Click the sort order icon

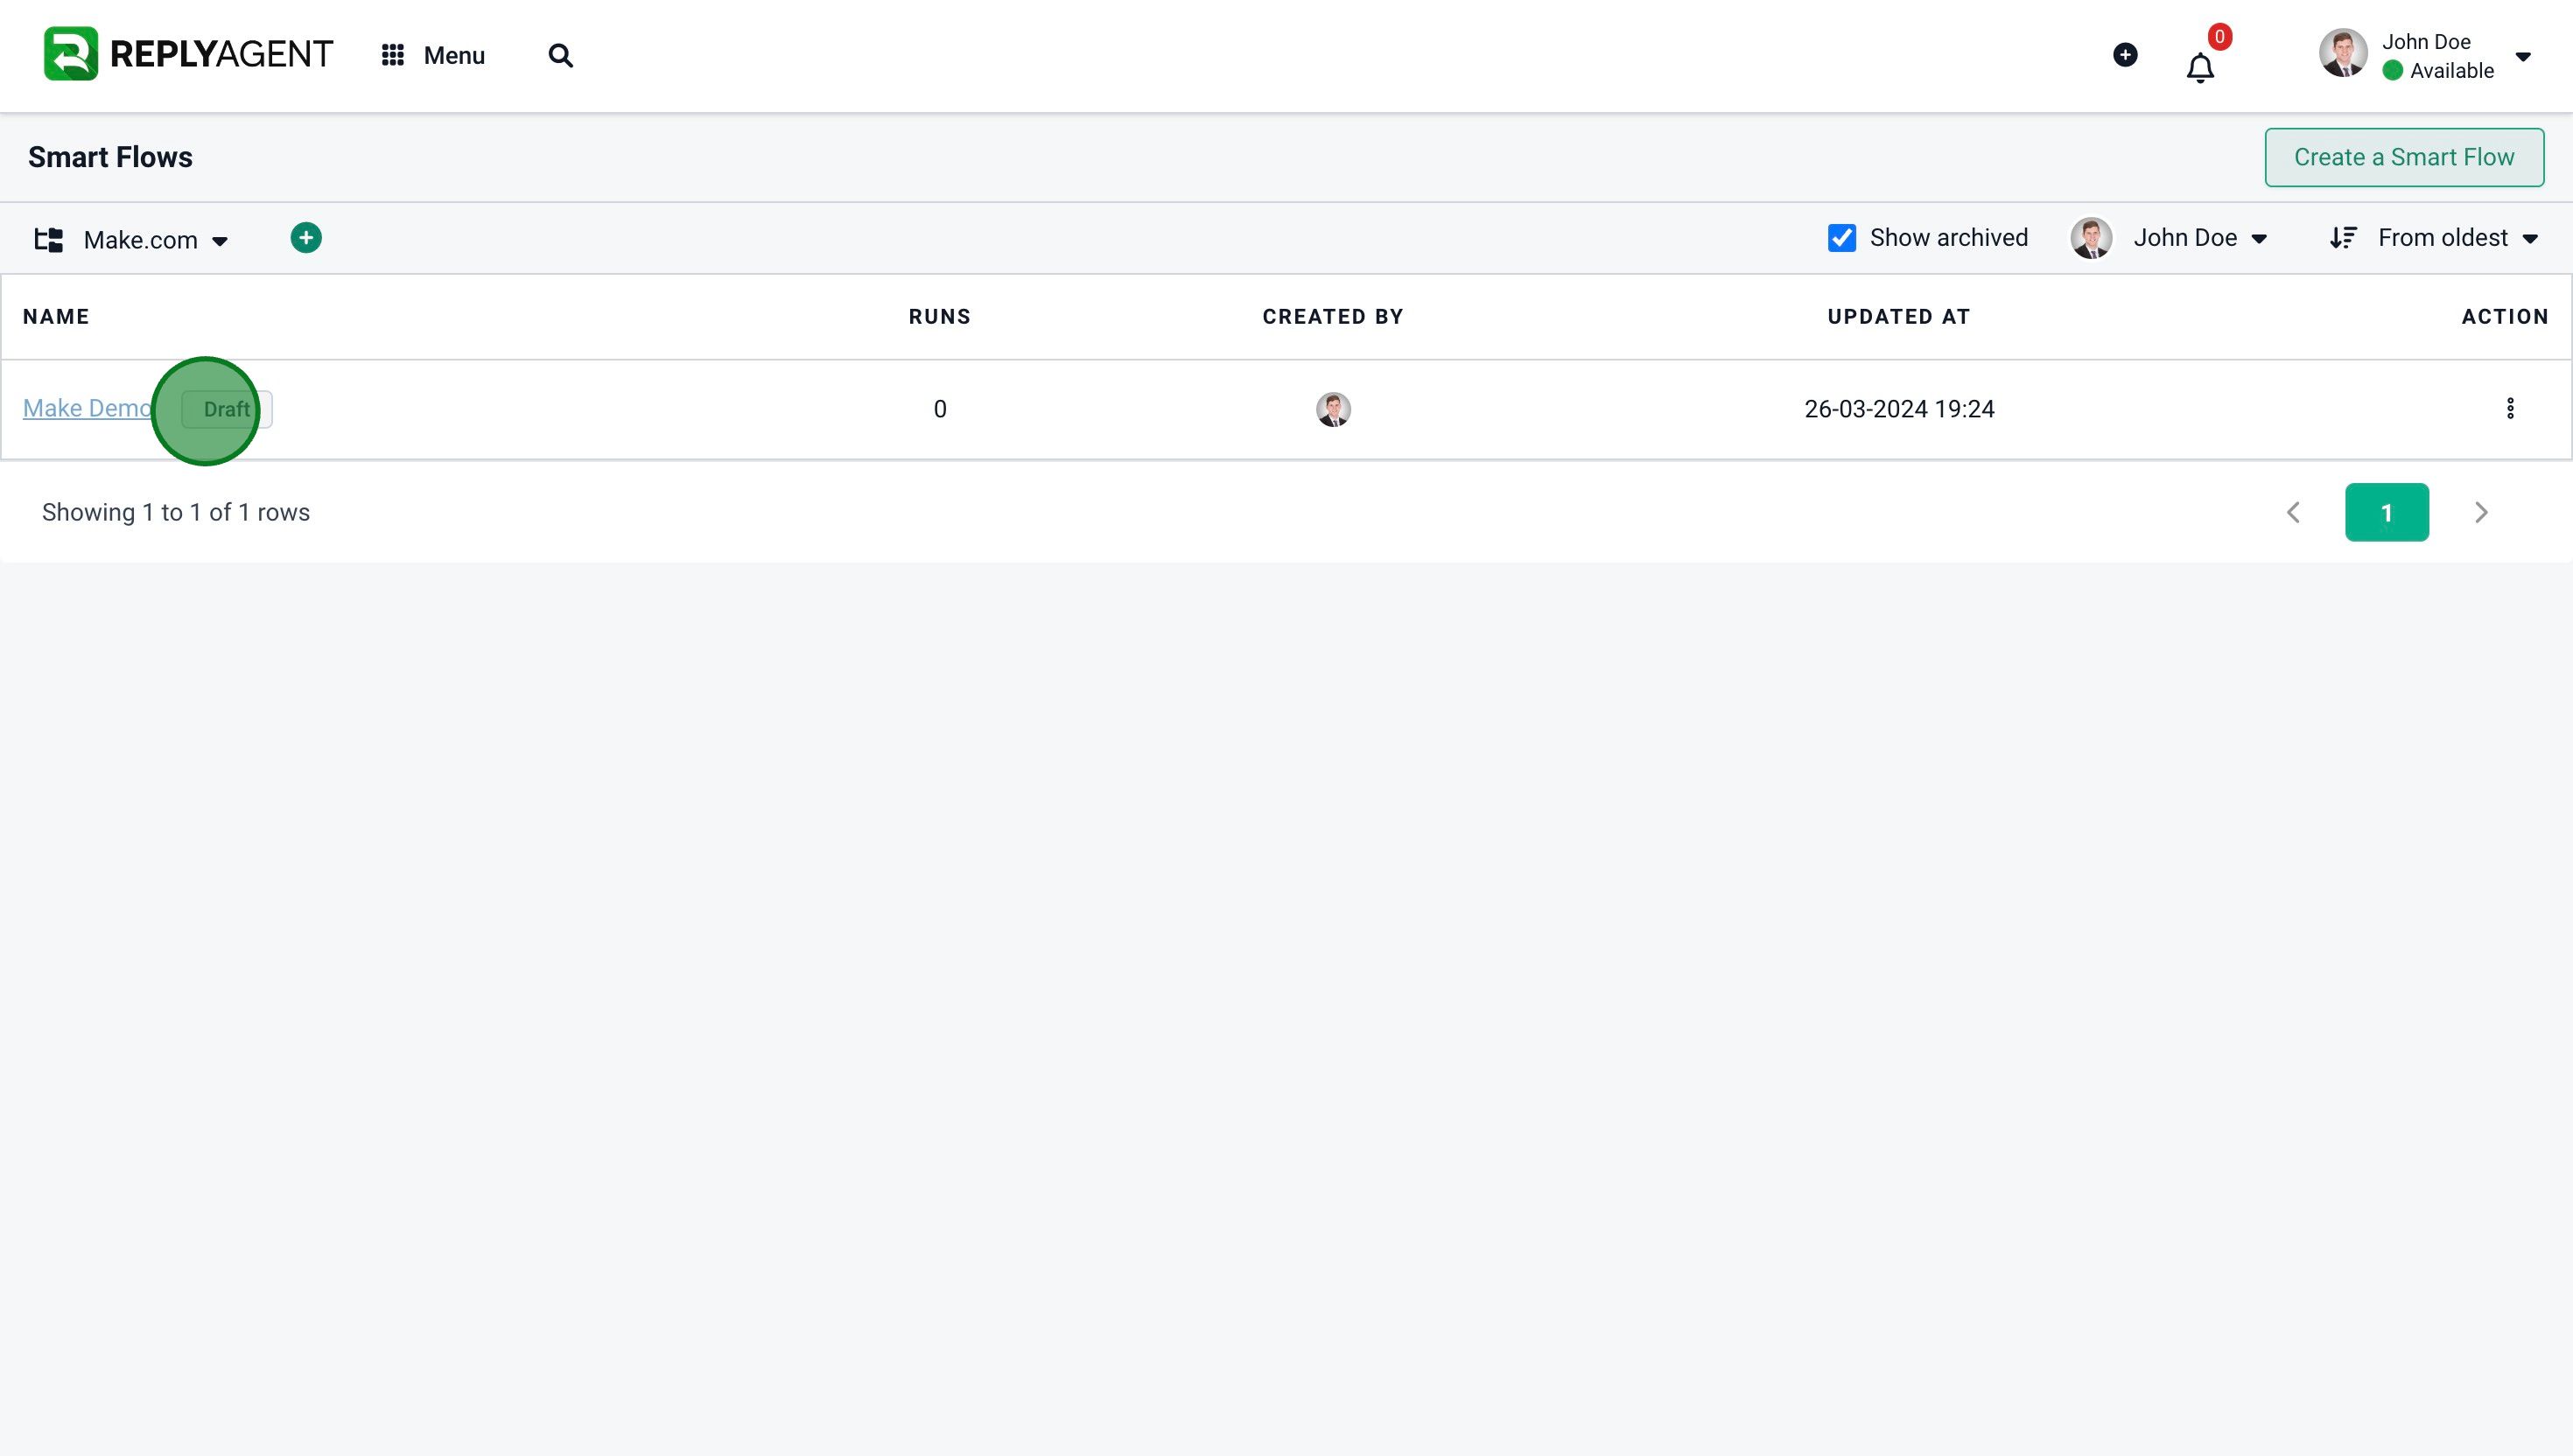click(x=2343, y=238)
